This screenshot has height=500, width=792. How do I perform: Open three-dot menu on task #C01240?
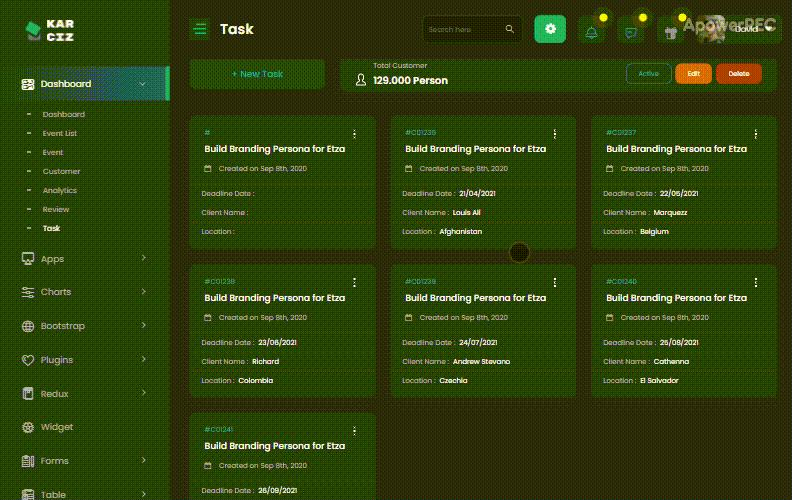tap(756, 283)
